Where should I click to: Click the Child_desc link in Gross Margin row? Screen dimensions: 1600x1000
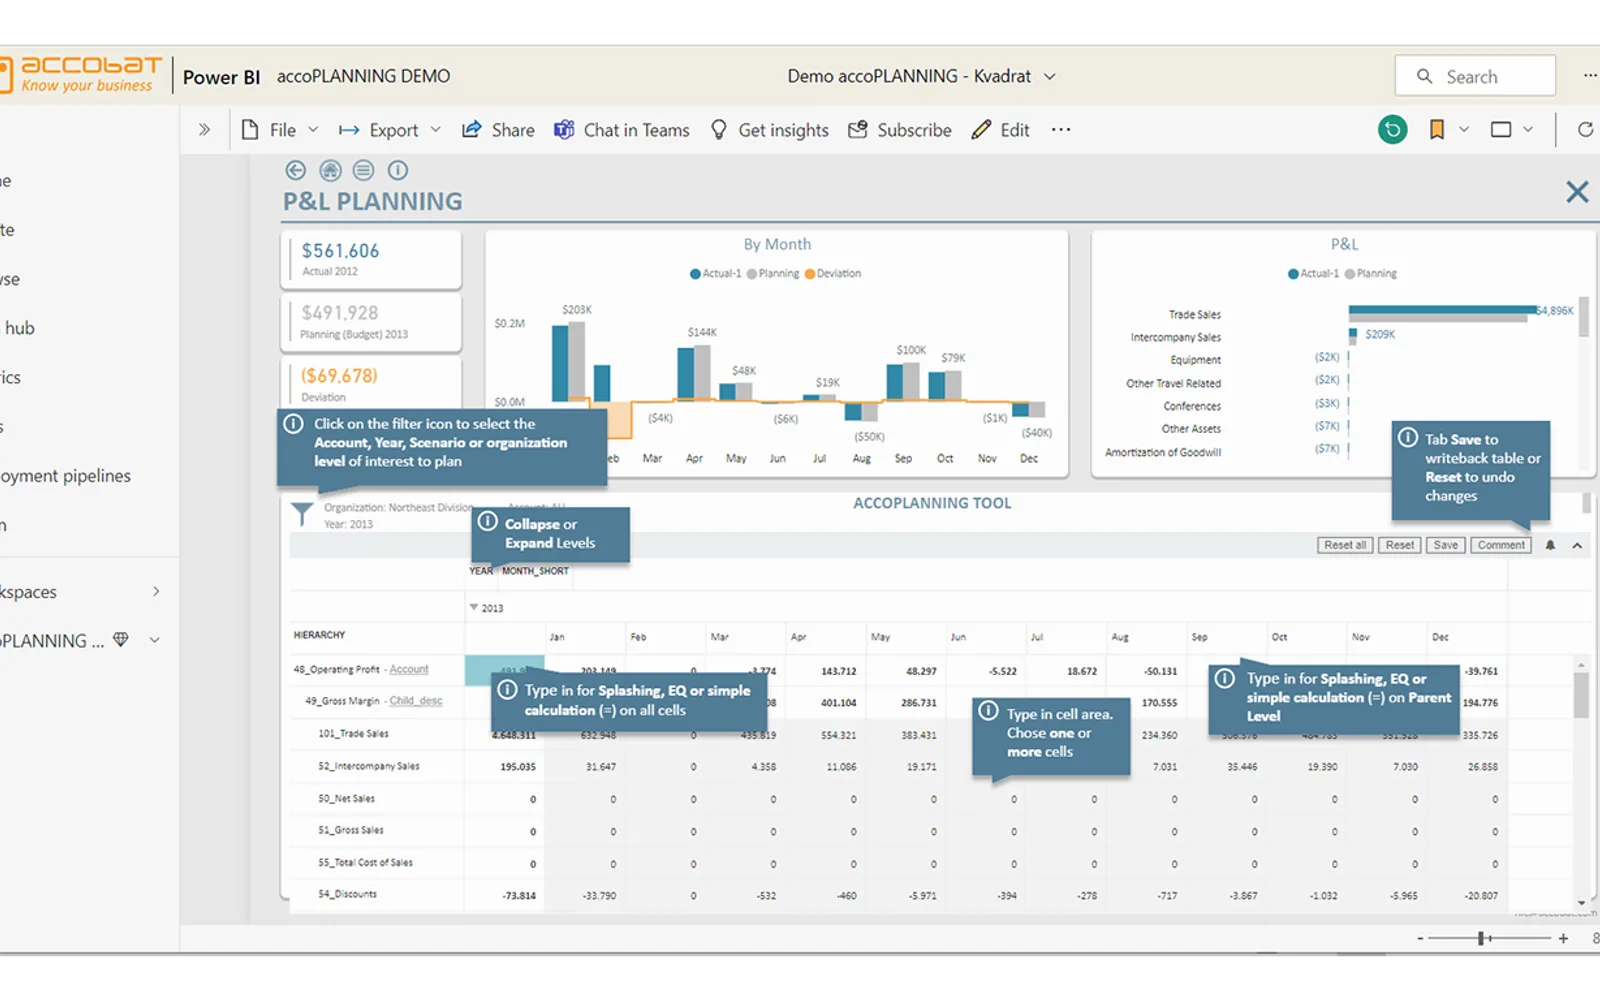pyautogui.click(x=416, y=701)
